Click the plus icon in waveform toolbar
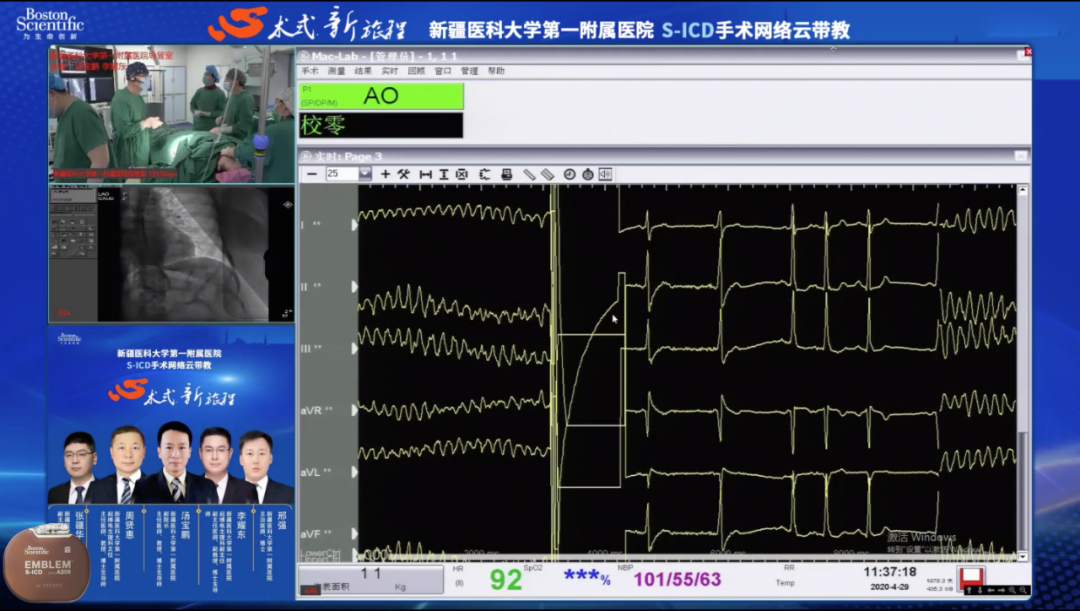The height and width of the screenshot is (611, 1080). [x=386, y=174]
